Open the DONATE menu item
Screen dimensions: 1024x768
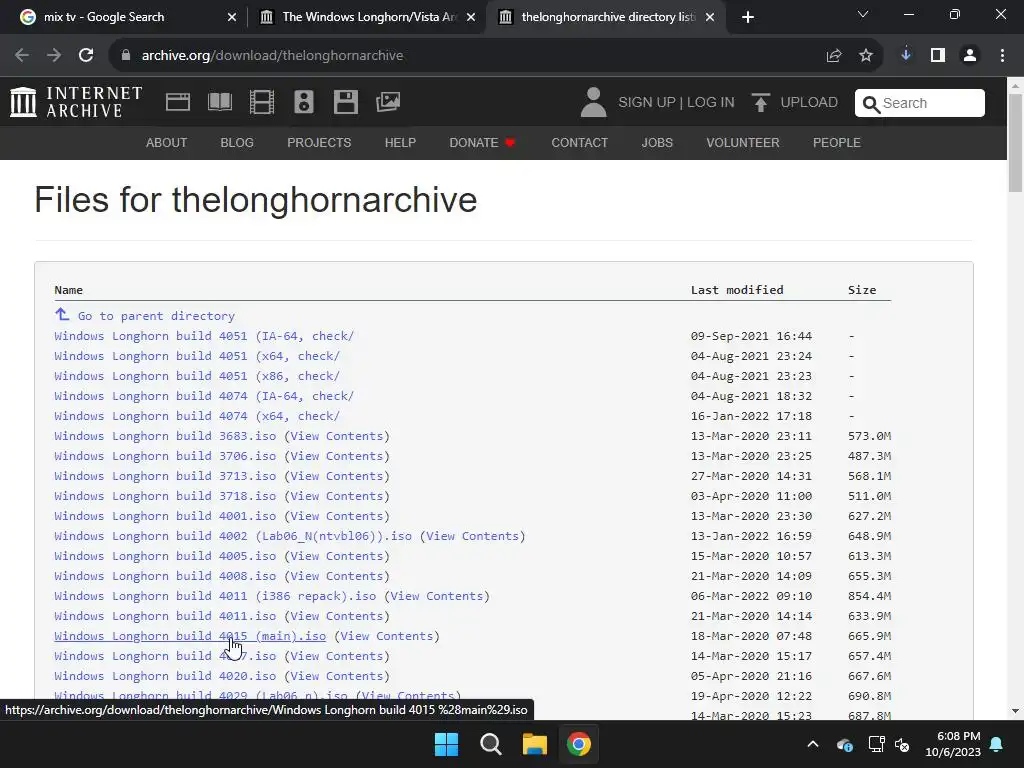(483, 142)
